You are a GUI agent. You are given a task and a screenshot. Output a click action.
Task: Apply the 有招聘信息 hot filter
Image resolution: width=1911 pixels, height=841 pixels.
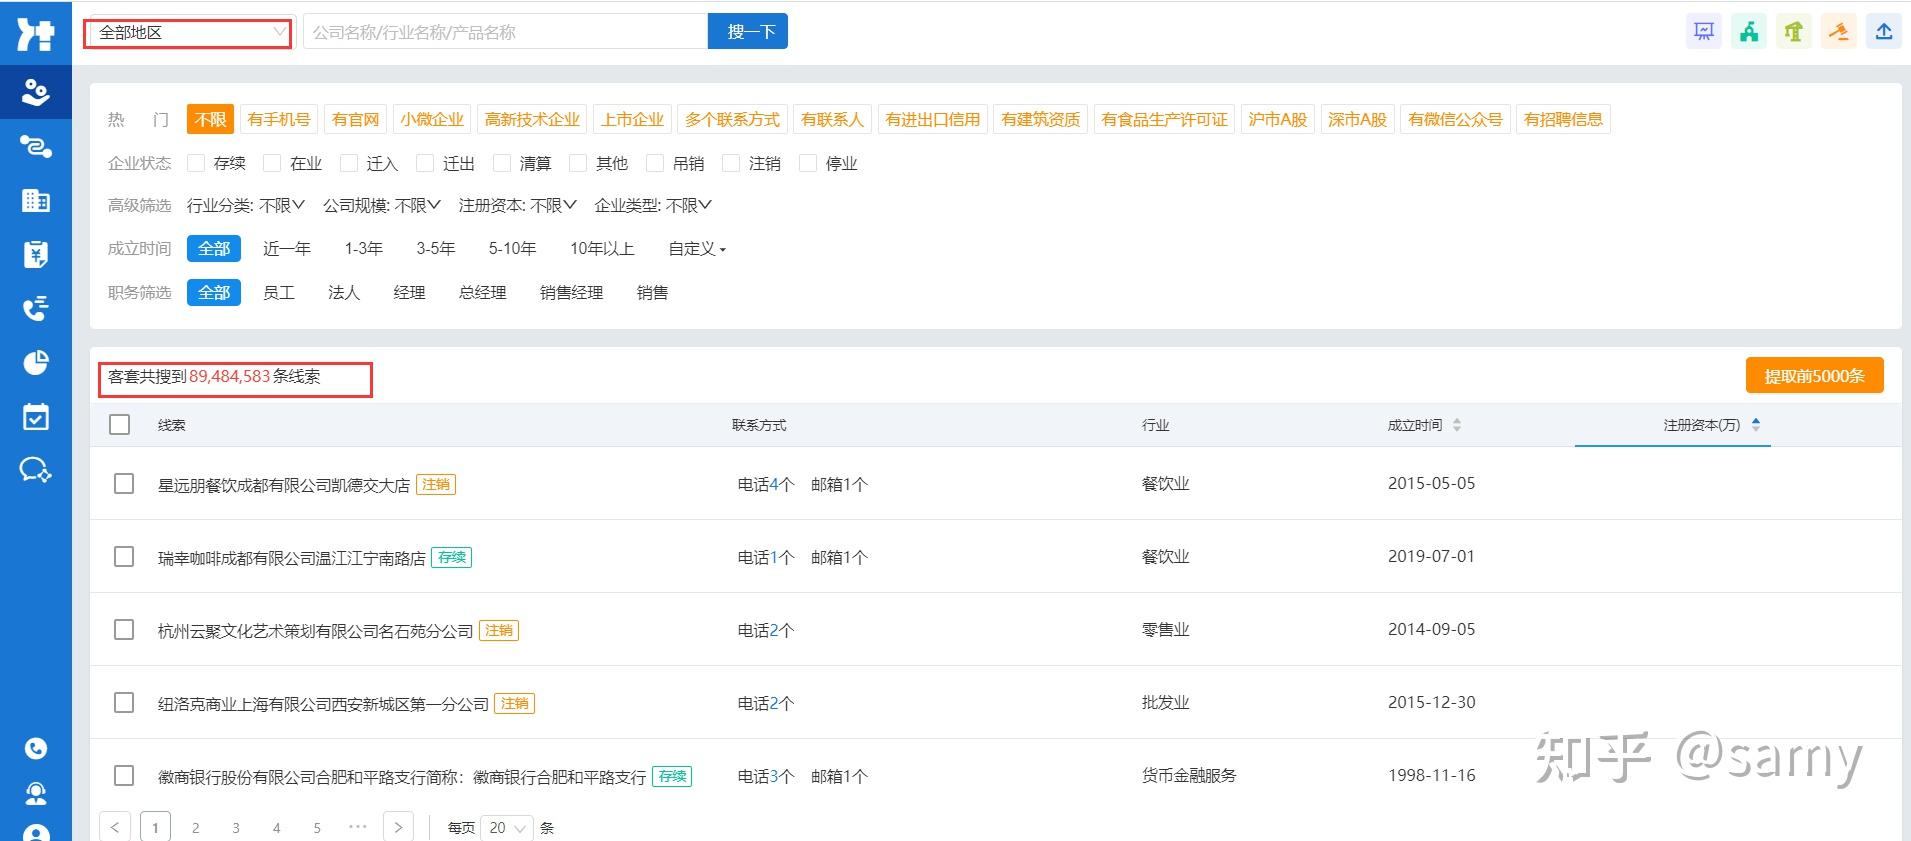click(1563, 120)
